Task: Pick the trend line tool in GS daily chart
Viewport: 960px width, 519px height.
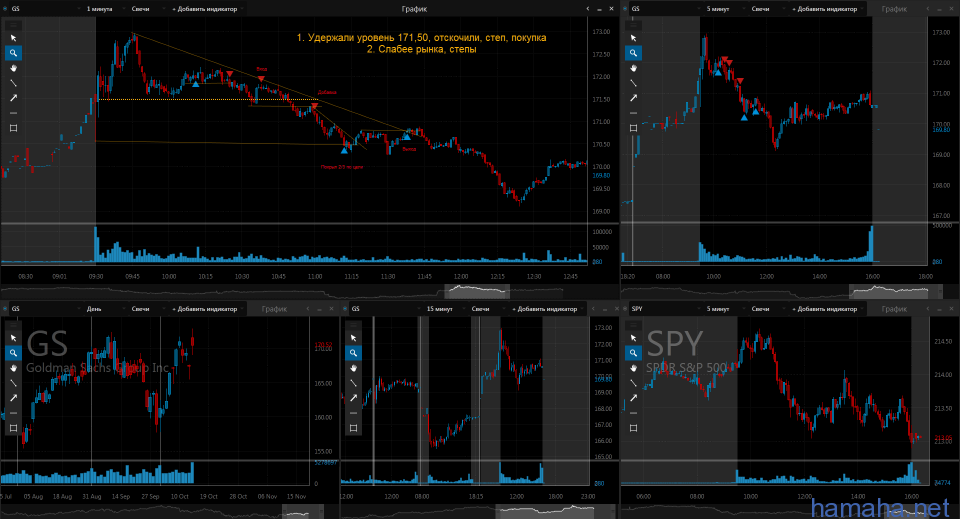Action: tap(13, 383)
